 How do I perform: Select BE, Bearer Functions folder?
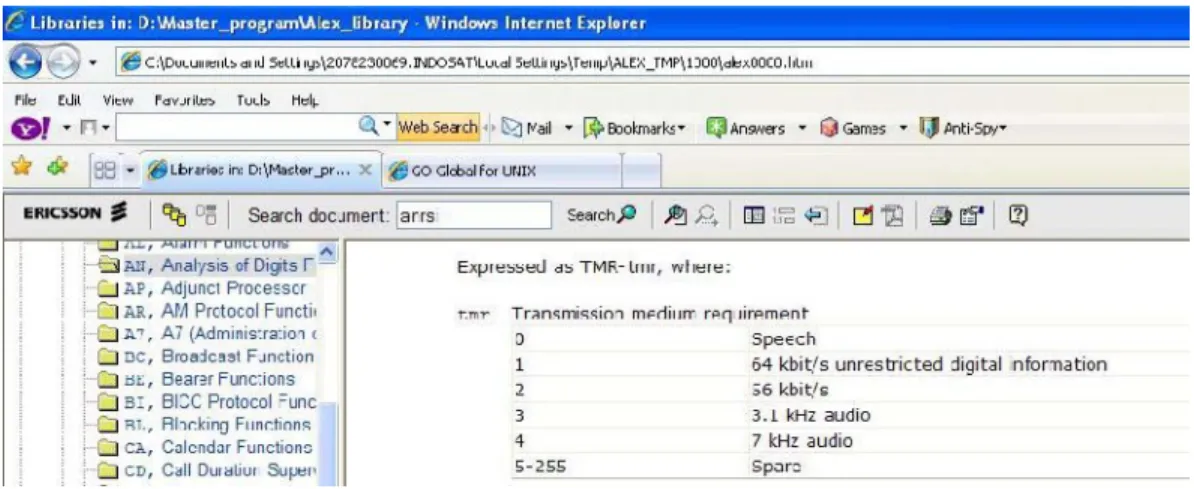click(x=196, y=379)
